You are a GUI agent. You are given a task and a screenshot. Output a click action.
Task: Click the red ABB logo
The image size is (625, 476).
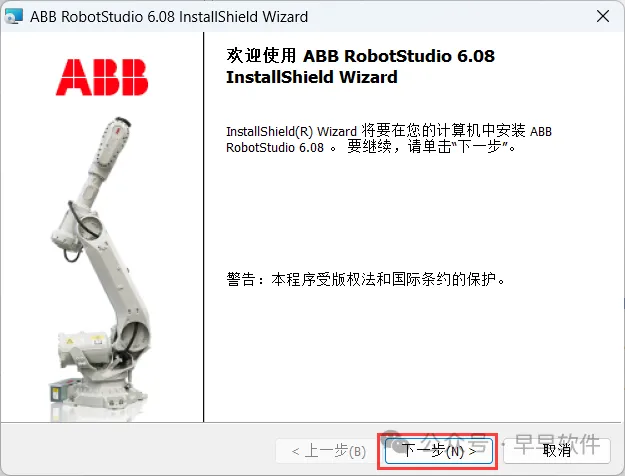pyautogui.click(x=102, y=77)
